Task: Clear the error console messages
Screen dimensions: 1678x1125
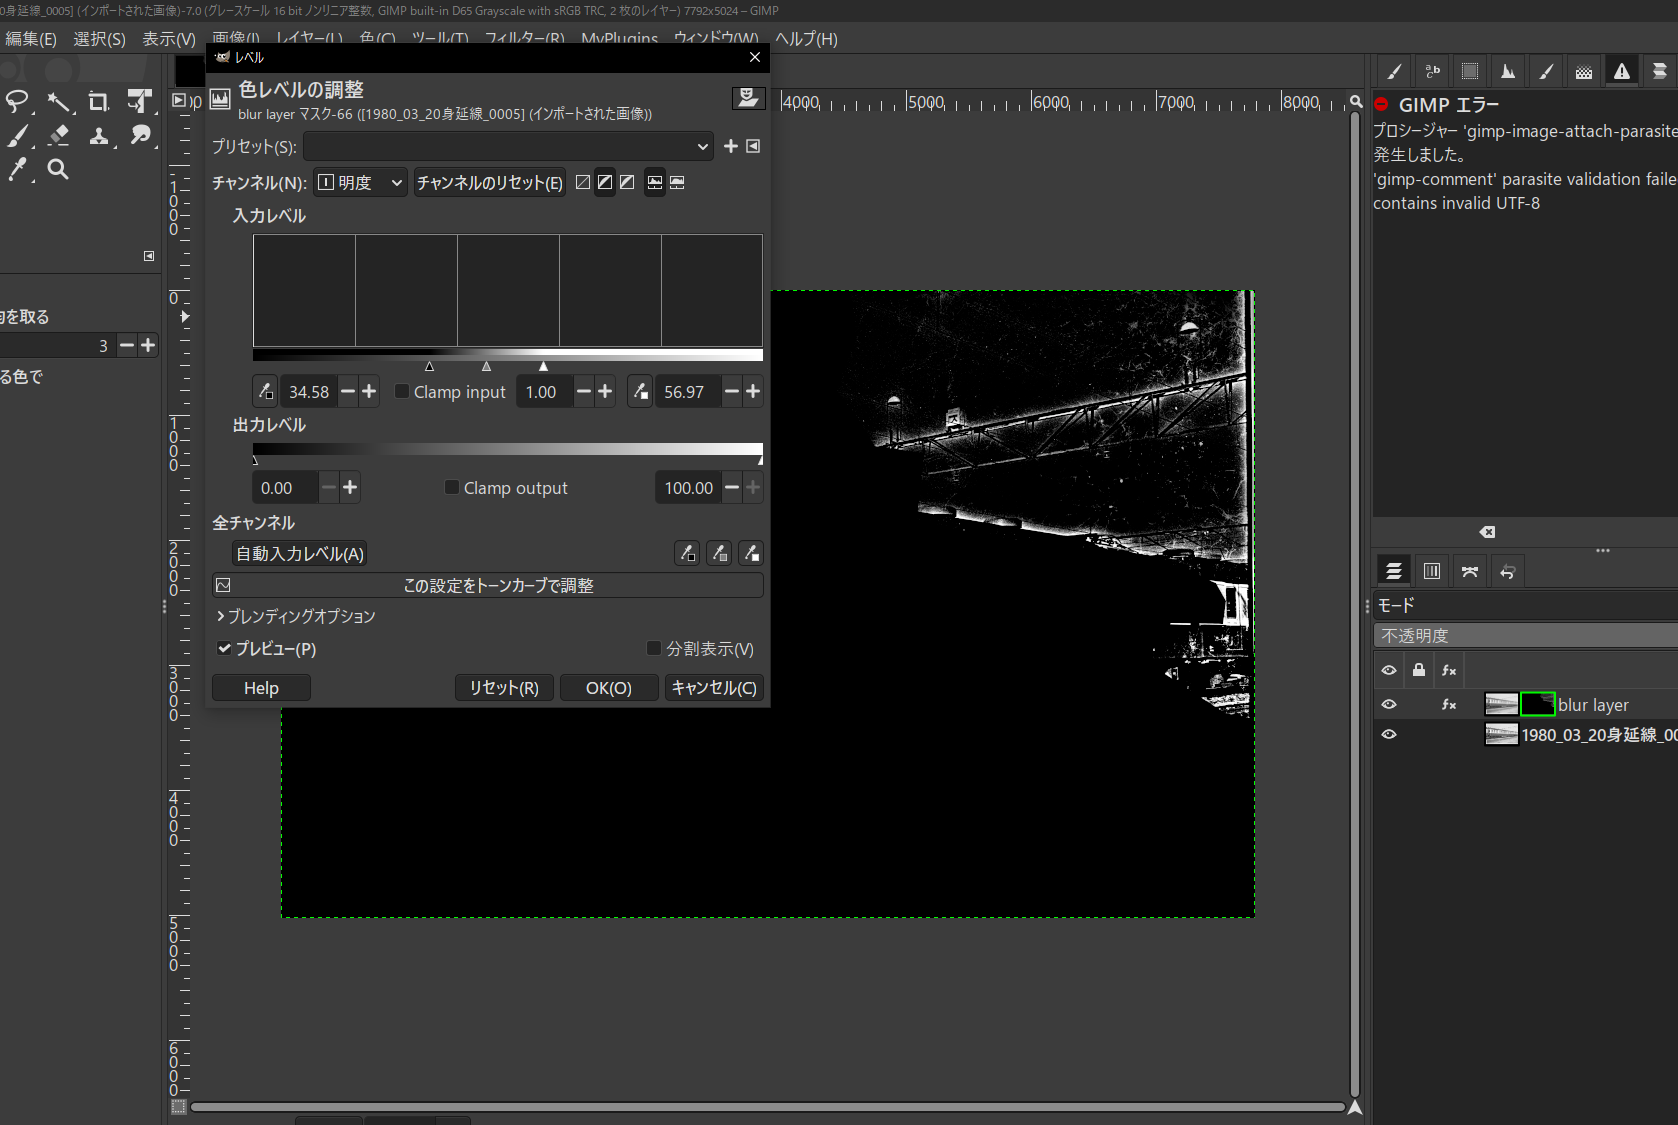Action: (1488, 532)
